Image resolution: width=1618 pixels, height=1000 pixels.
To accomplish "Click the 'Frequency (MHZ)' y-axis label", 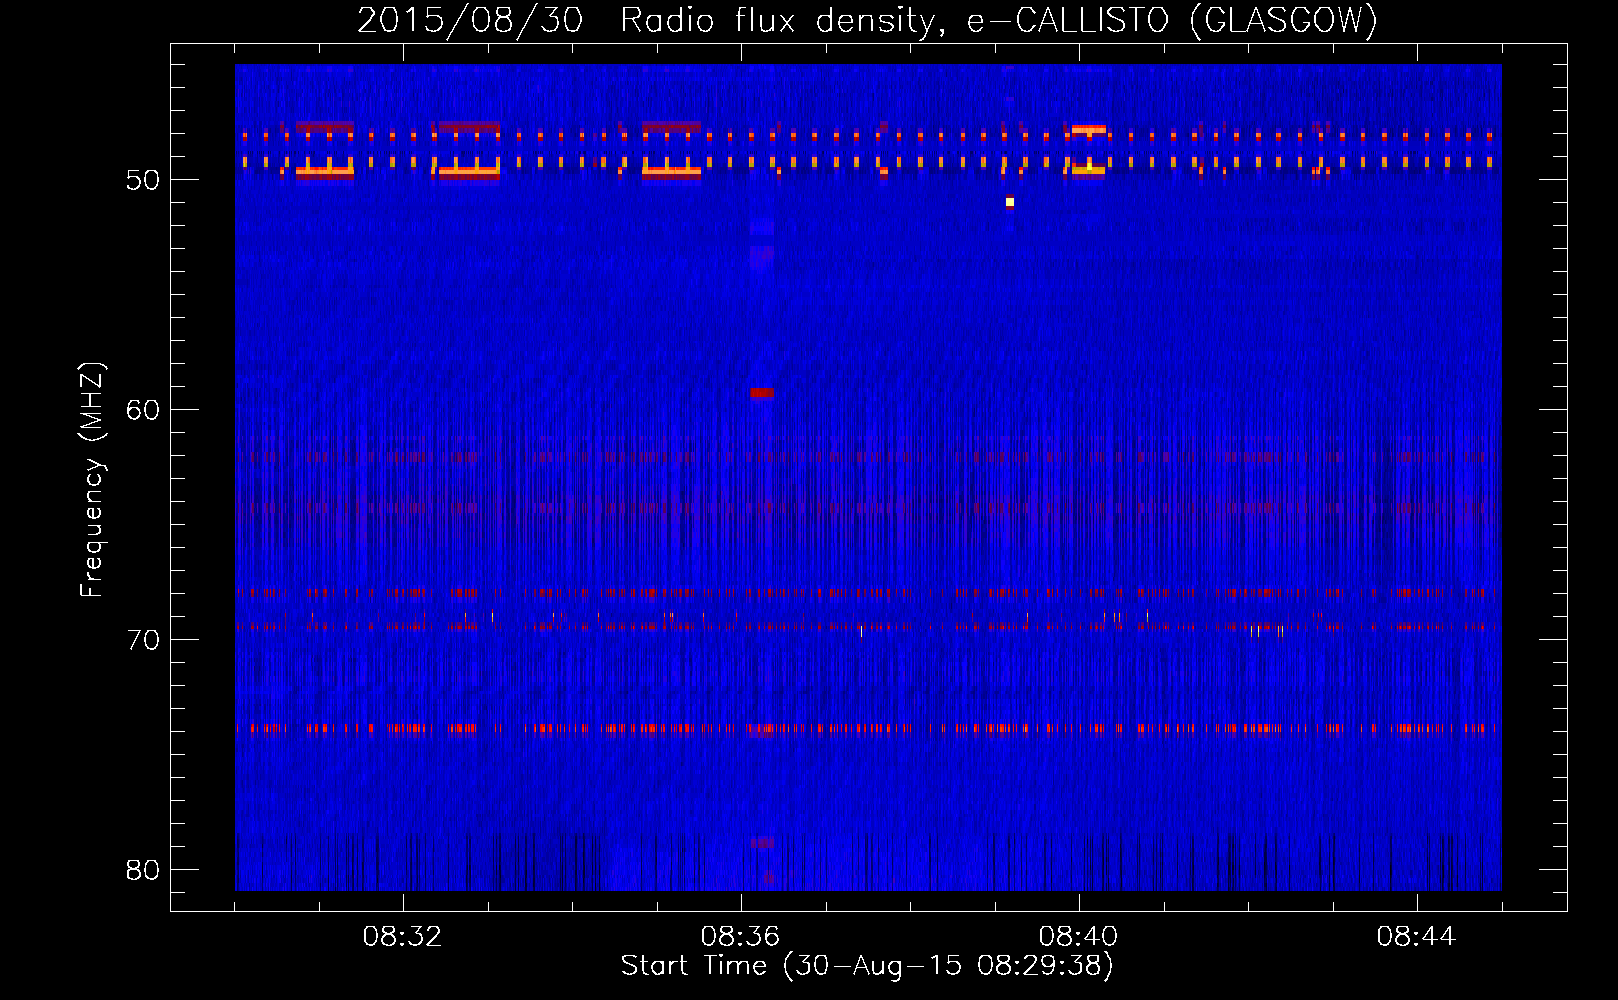I will click(x=92, y=479).
